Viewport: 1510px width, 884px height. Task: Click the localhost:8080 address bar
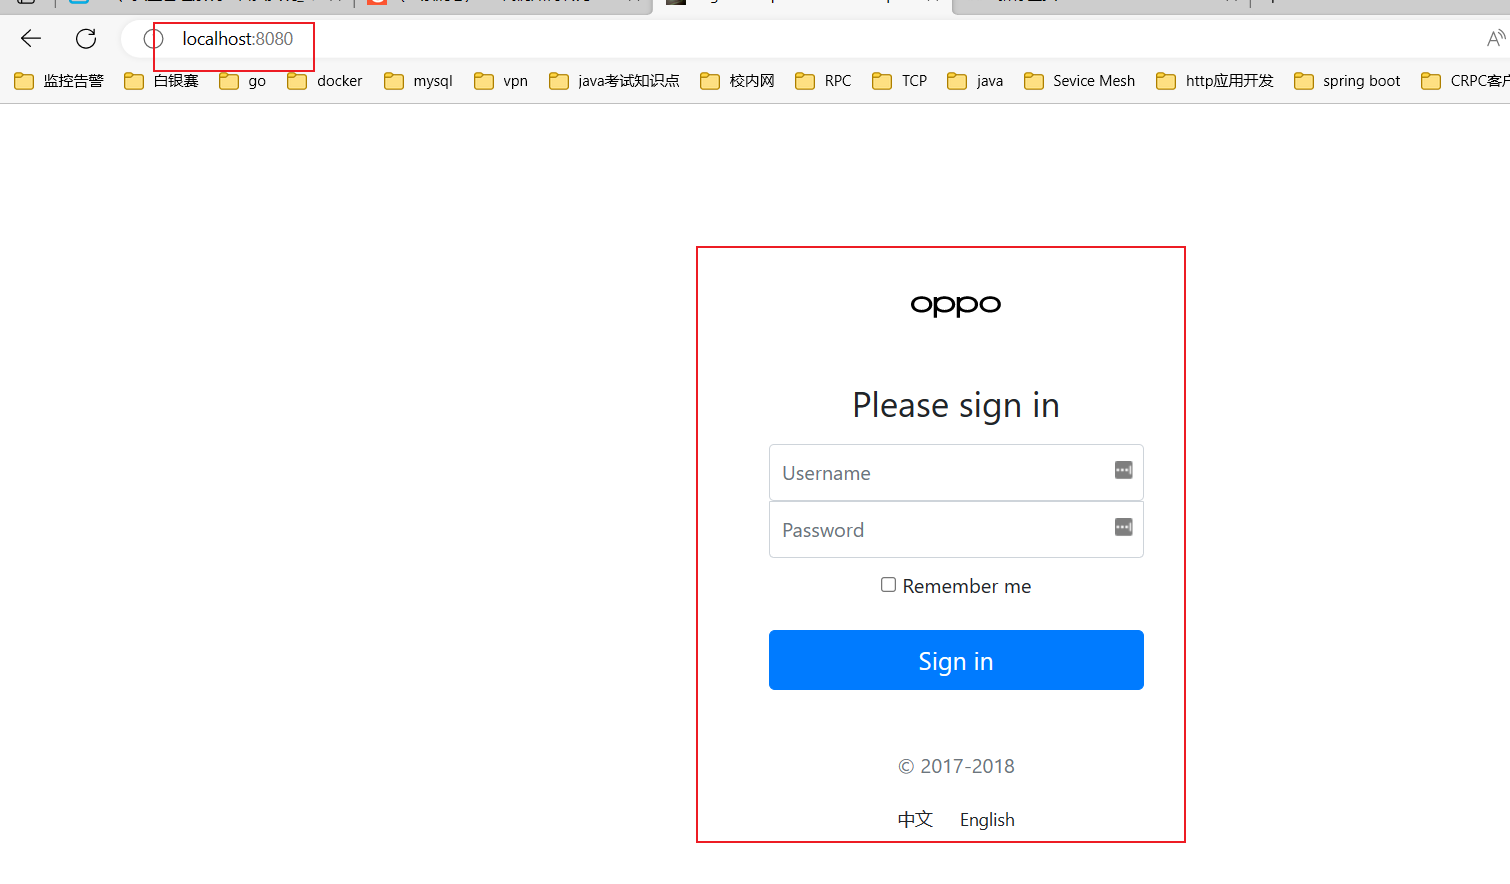[800, 39]
